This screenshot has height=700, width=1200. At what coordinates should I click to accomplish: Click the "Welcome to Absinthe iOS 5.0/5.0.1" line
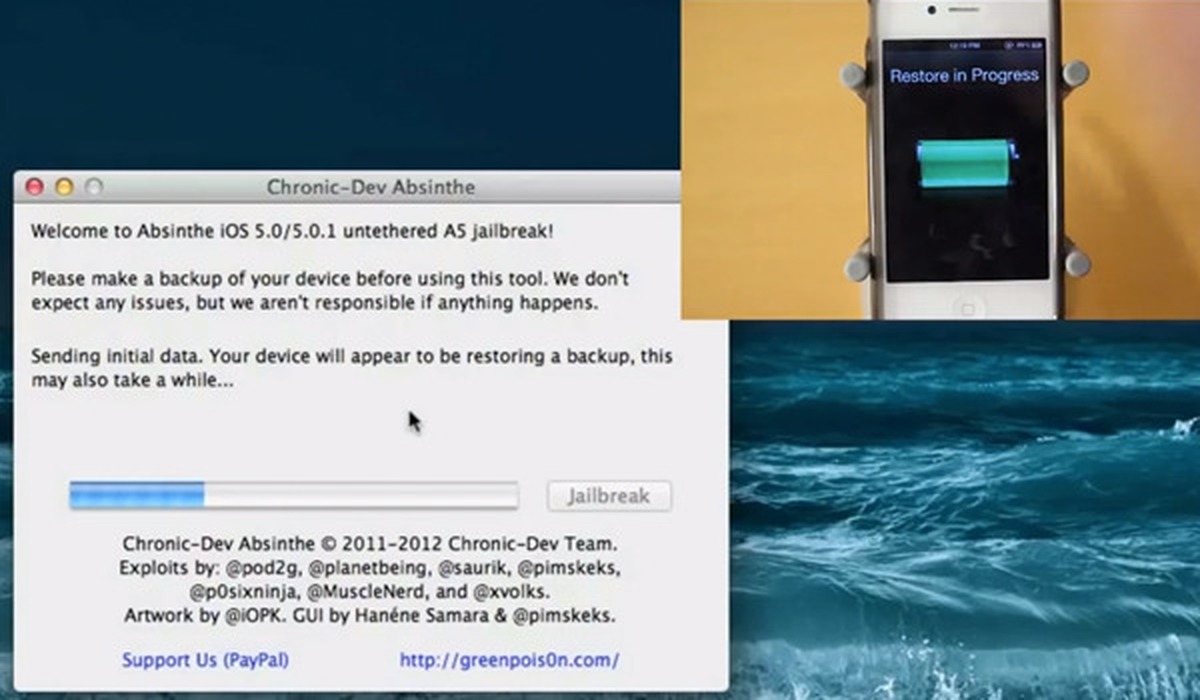coord(292,231)
